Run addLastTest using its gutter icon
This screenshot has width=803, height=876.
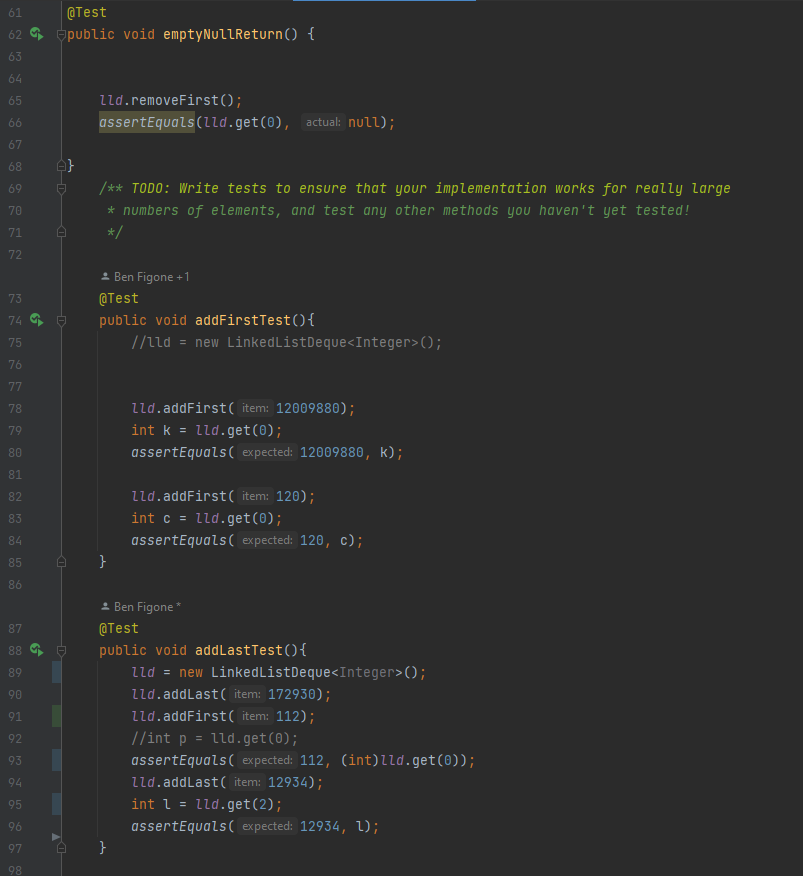tap(37, 650)
